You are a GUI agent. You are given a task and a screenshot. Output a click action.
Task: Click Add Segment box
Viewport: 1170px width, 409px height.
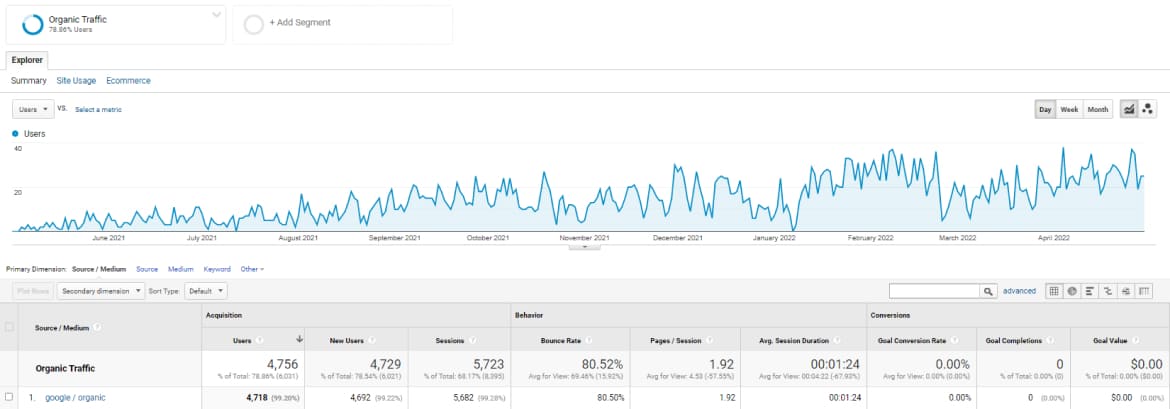click(342, 23)
